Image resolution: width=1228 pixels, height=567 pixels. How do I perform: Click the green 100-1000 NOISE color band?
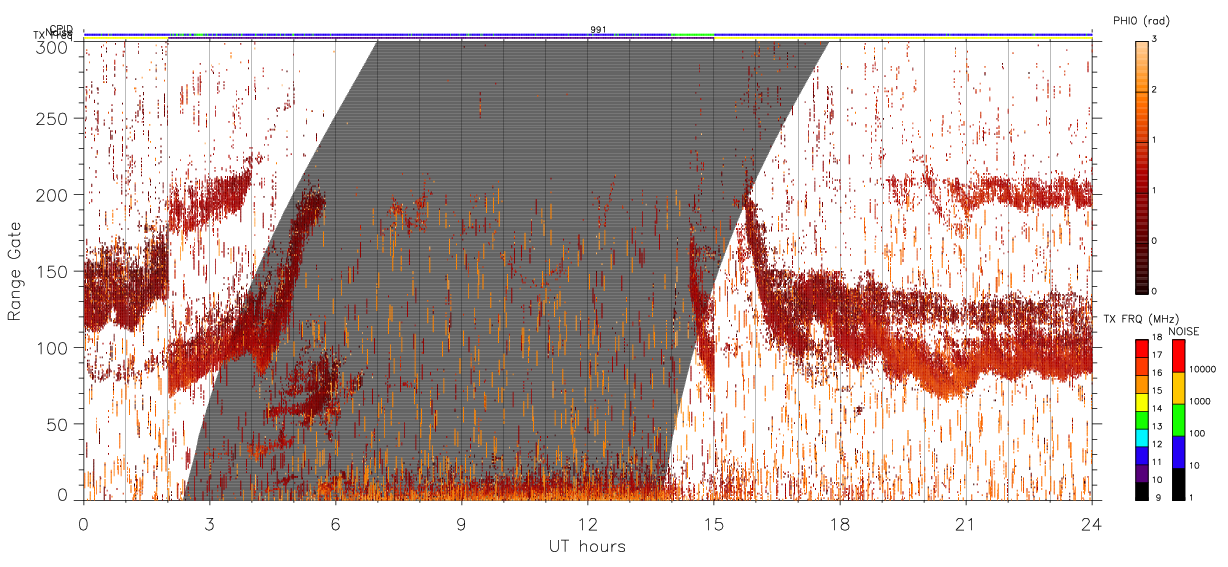click(1177, 420)
